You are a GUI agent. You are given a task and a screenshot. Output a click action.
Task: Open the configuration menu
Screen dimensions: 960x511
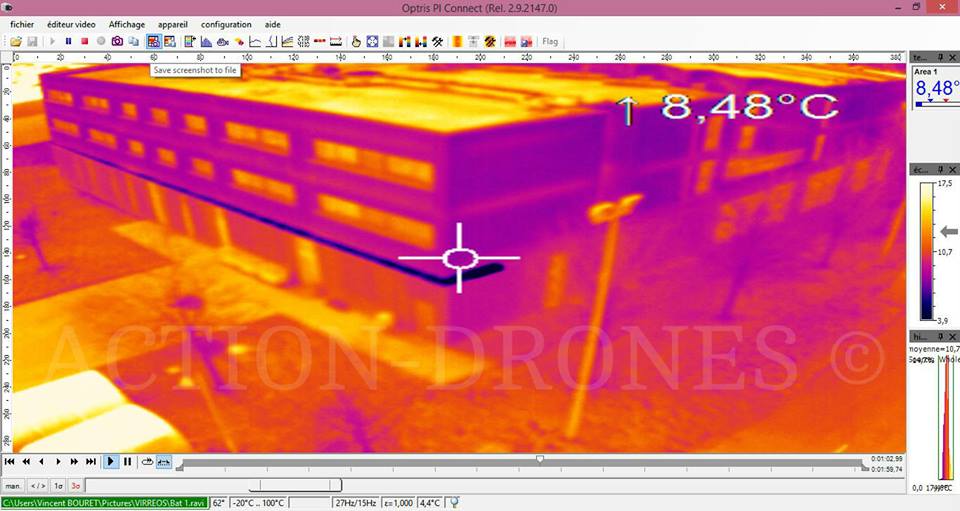point(226,24)
